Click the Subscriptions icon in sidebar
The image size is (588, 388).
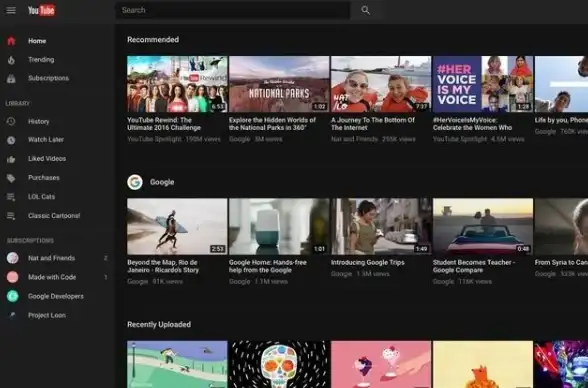[11, 78]
